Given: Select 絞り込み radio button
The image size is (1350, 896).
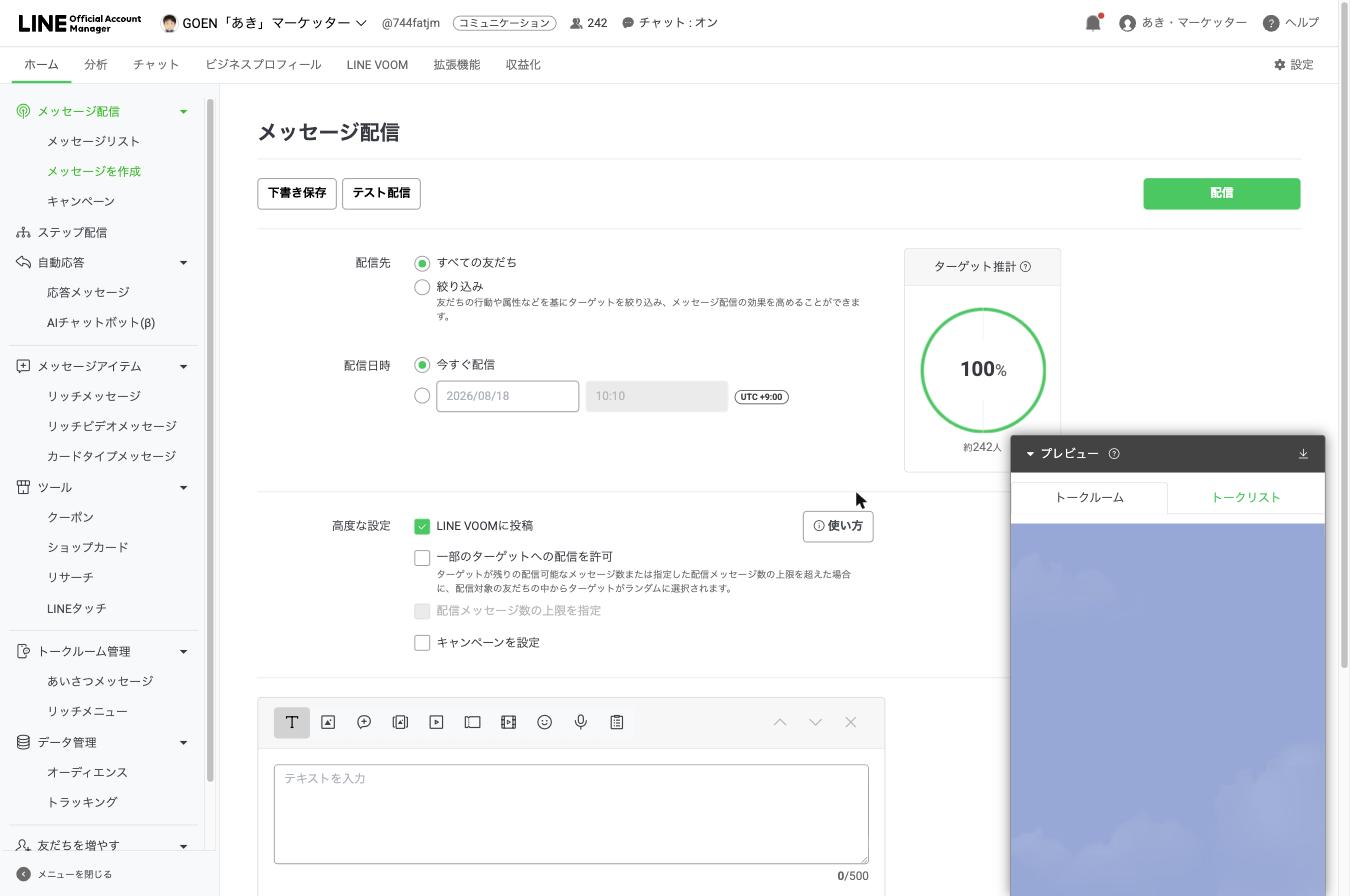Looking at the screenshot, I should 422,287.
